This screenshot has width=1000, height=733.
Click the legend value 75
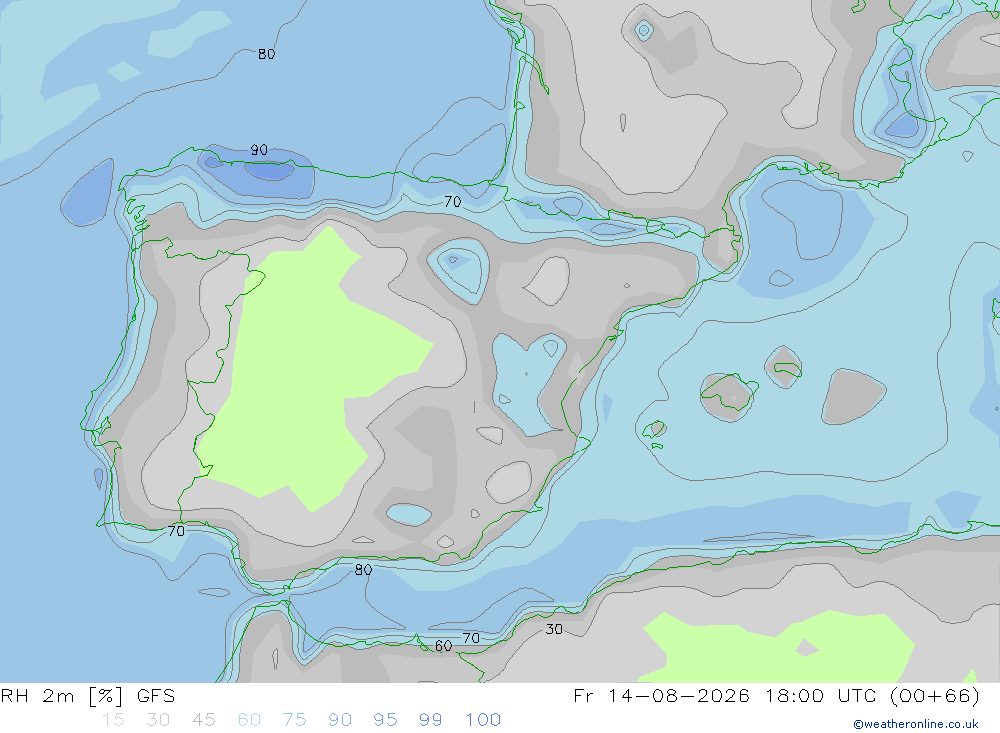coord(295,720)
